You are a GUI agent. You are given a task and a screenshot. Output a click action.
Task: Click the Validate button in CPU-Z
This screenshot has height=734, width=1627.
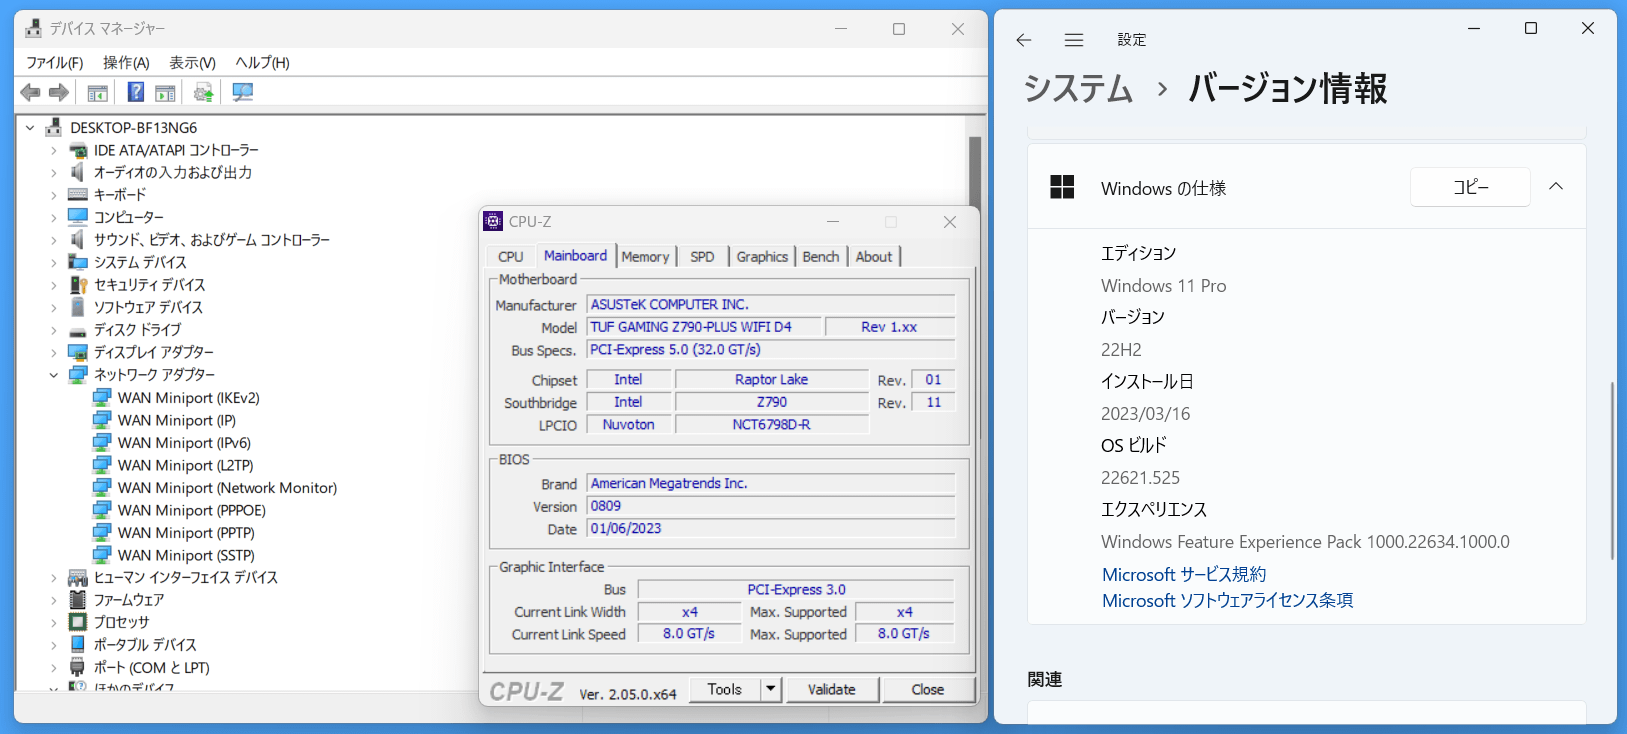pyautogui.click(x=832, y=689)
